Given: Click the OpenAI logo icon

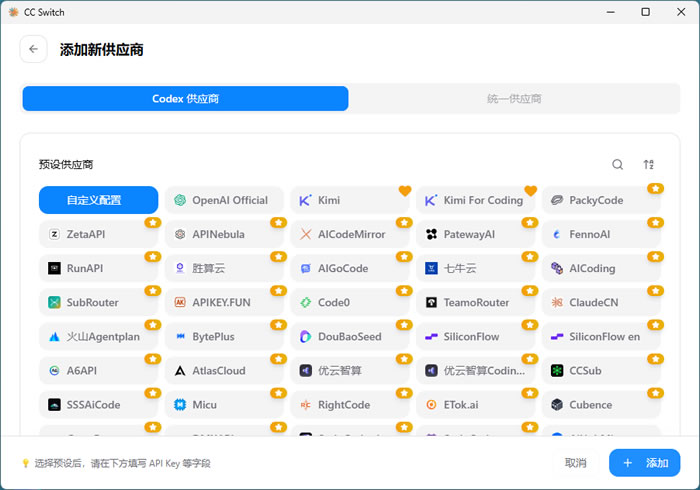Looking at the screenshot, I should pos(180,200).
